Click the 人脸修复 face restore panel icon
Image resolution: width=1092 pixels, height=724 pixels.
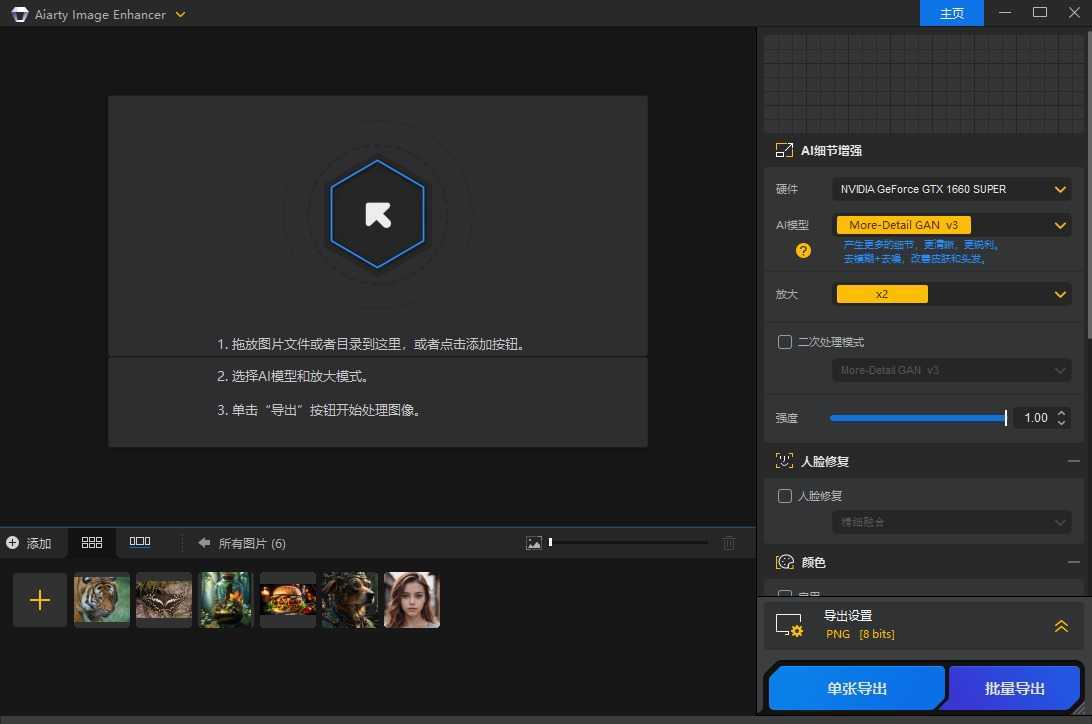click(785, 461)
